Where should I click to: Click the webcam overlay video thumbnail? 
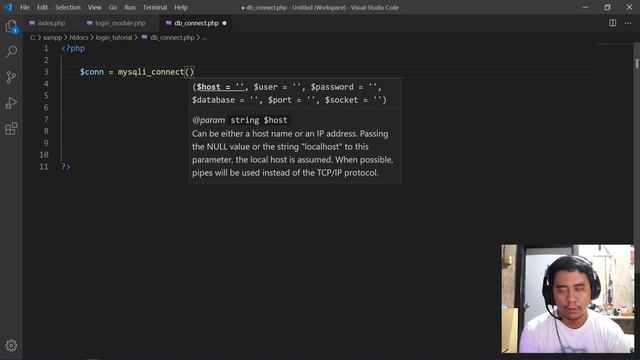tap(568, 299)
